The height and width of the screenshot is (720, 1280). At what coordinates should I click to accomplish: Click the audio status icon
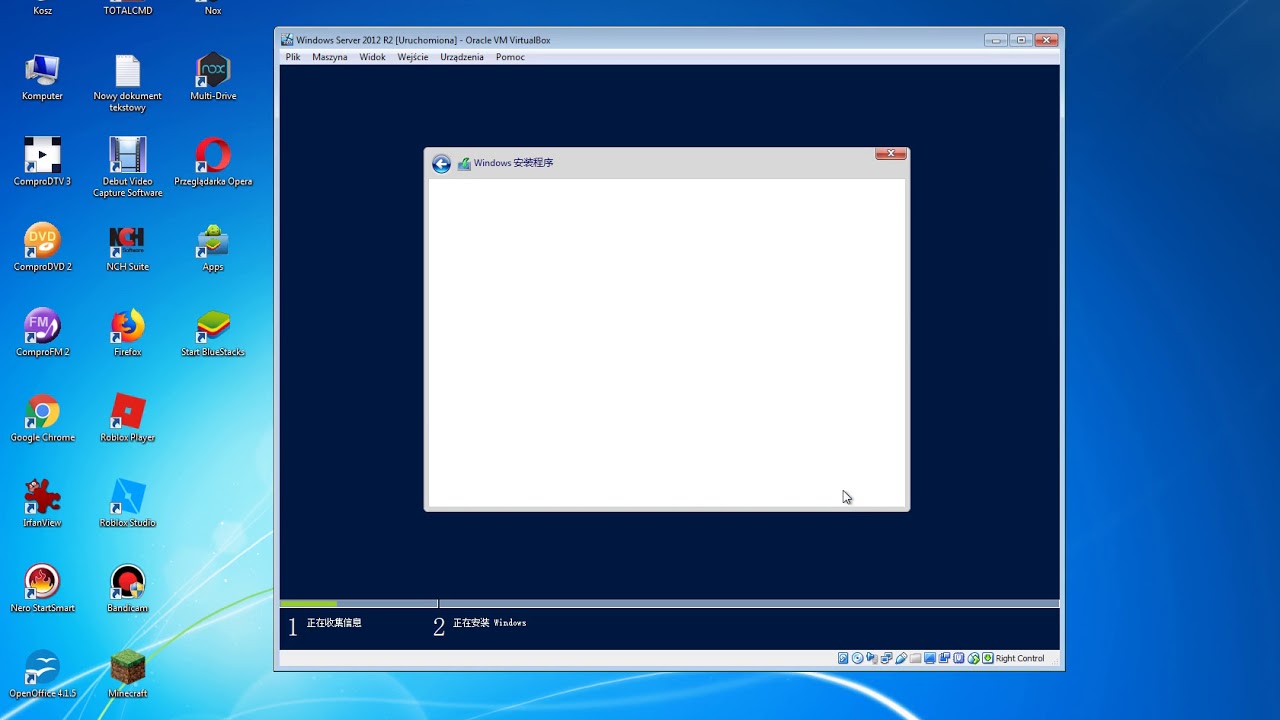[x=872, y=658]
